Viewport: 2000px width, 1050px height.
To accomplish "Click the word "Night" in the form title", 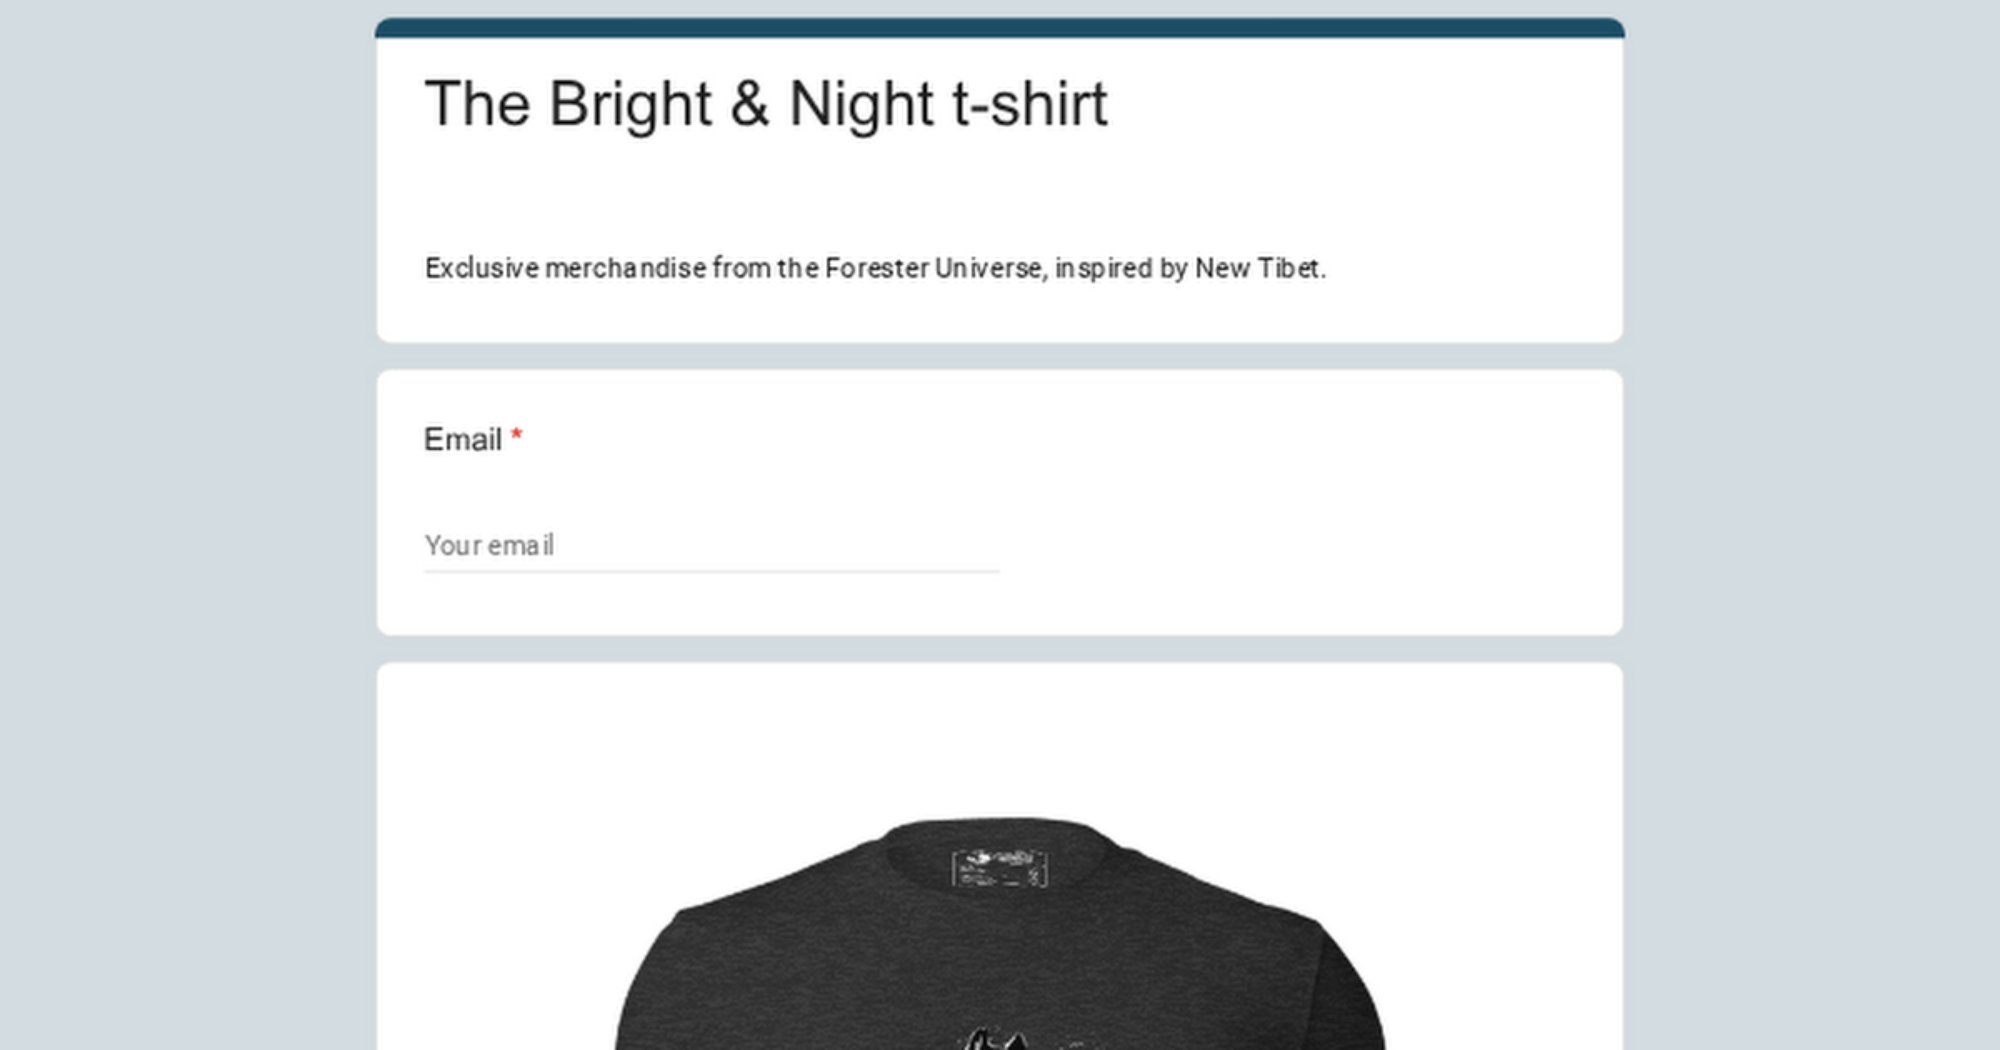I will click(861, 104).
